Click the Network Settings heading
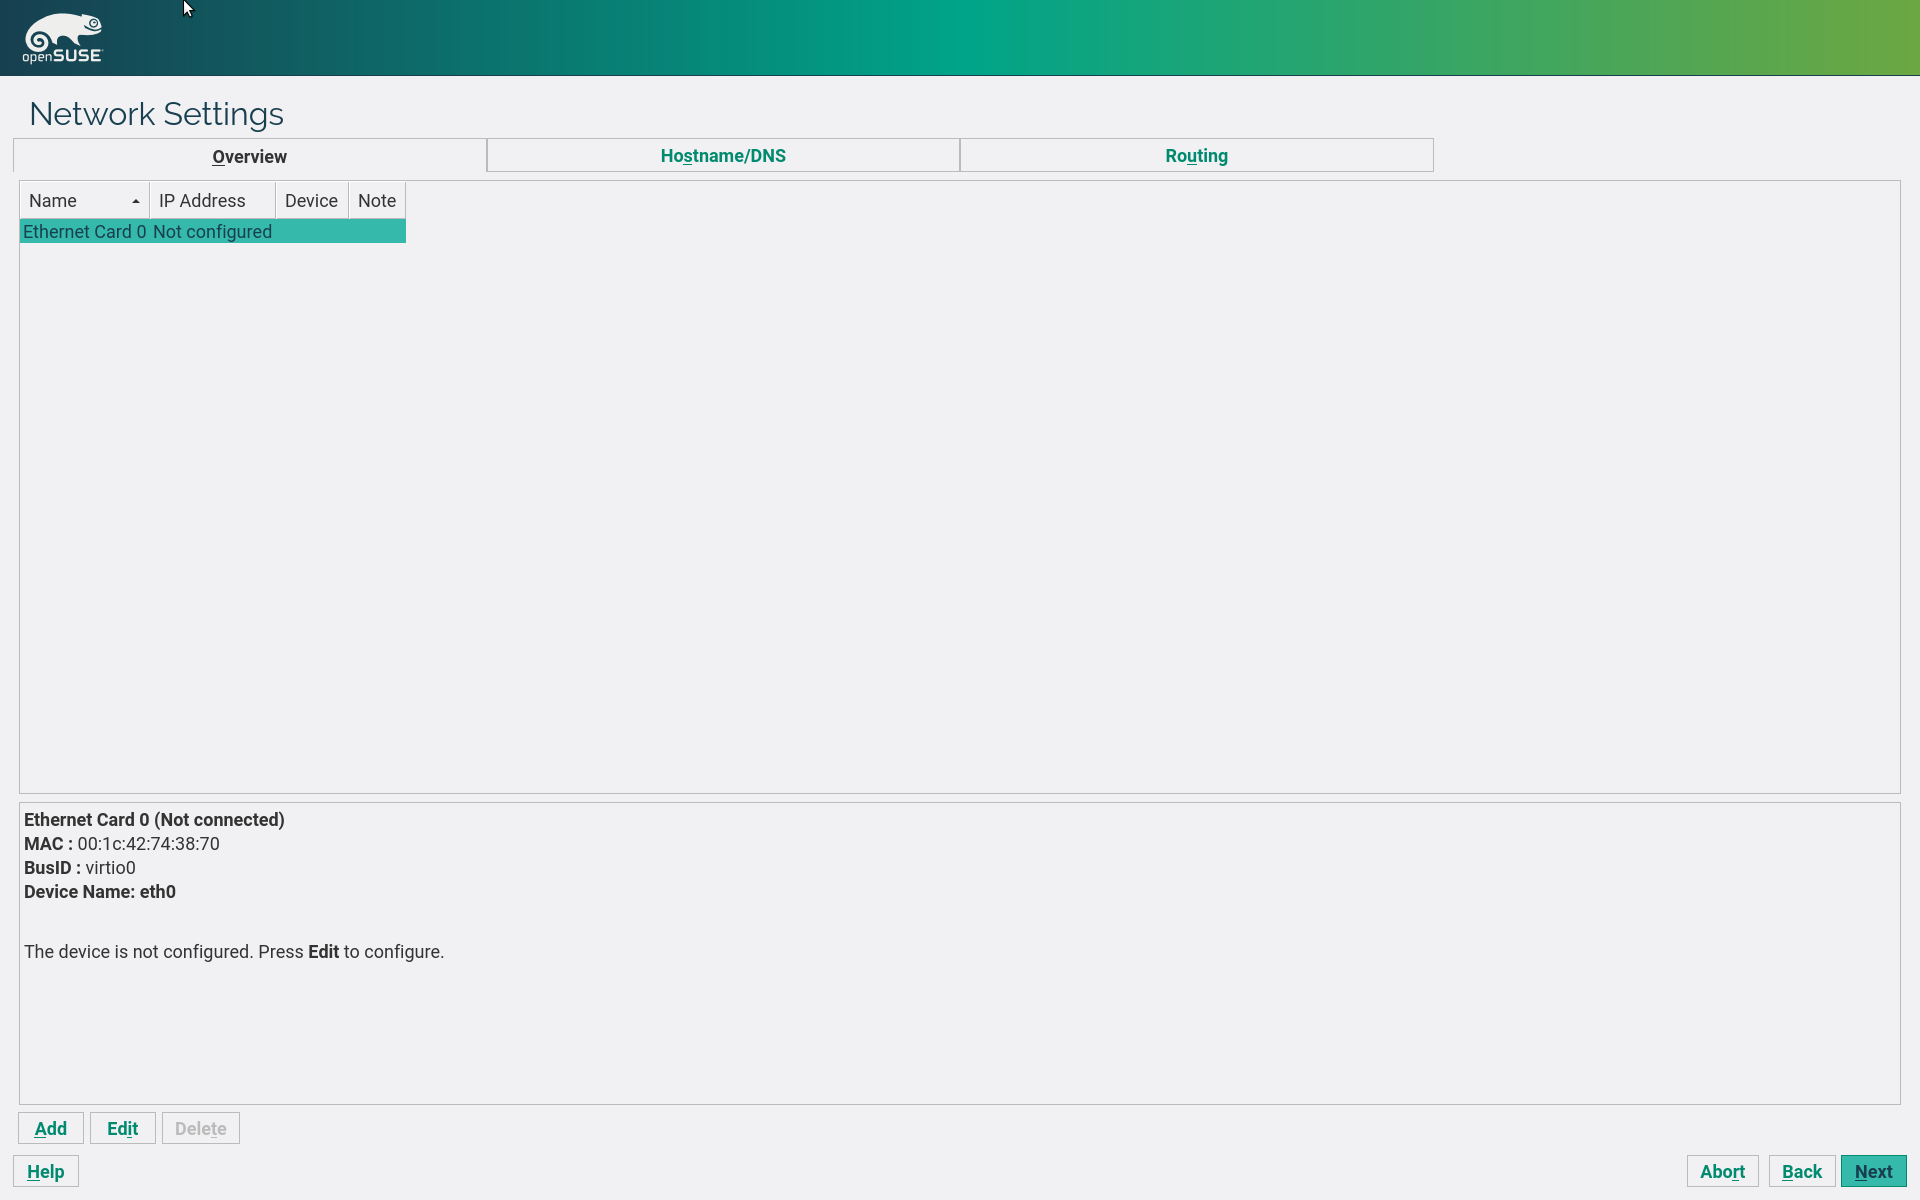Screen dimensions: 1920x1200 pyautogui.click(x=156, y=114)
